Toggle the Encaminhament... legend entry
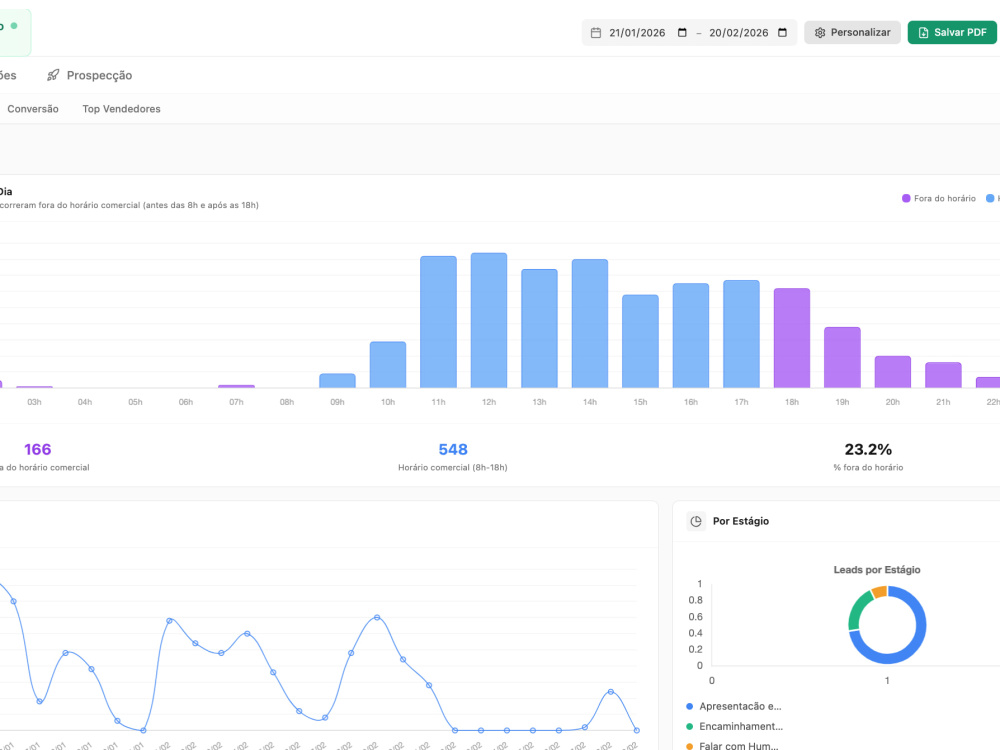 (x=734, y=726)
